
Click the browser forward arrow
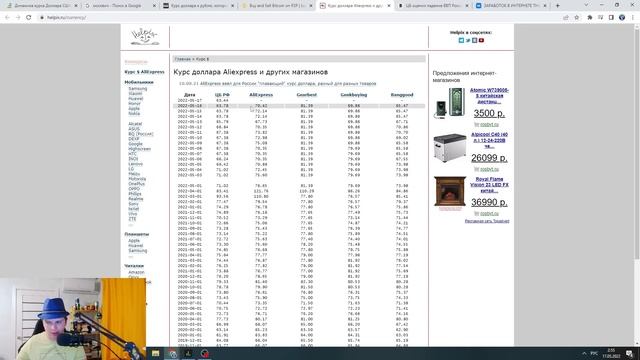[x=18, y=18]
